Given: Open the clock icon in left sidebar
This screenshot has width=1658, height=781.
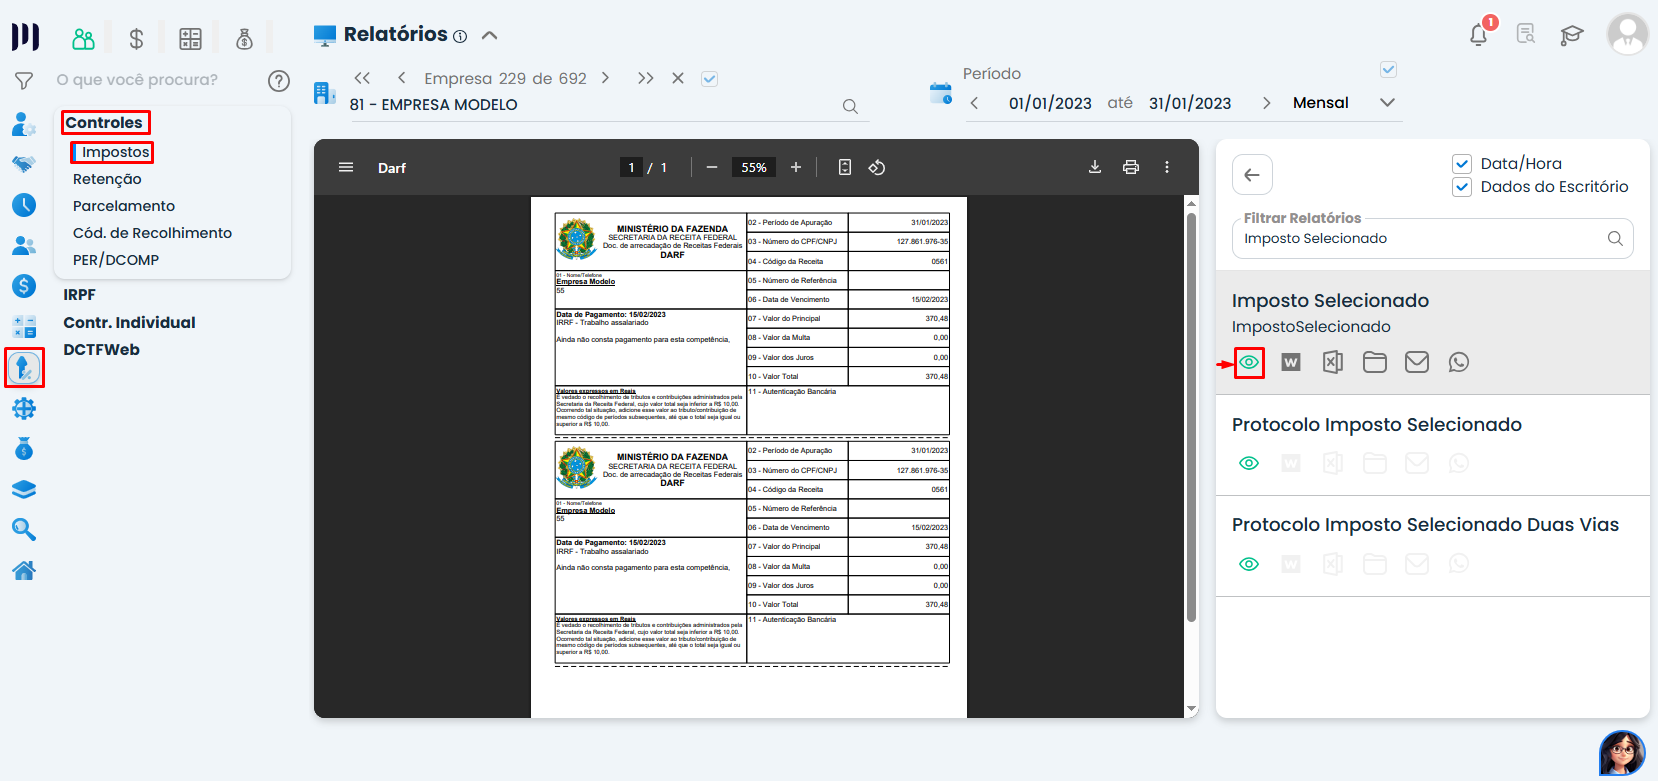Looking at the screenshot, I should tap(24, 205).
